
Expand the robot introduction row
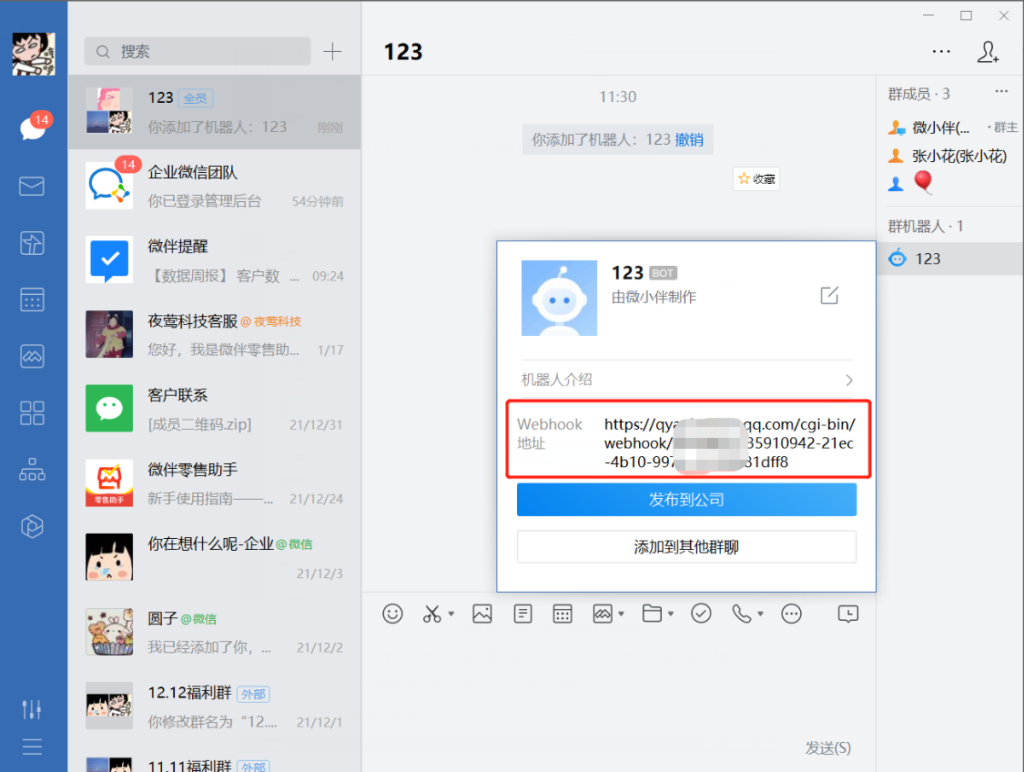pyautogui.click(x=687, y=379)
